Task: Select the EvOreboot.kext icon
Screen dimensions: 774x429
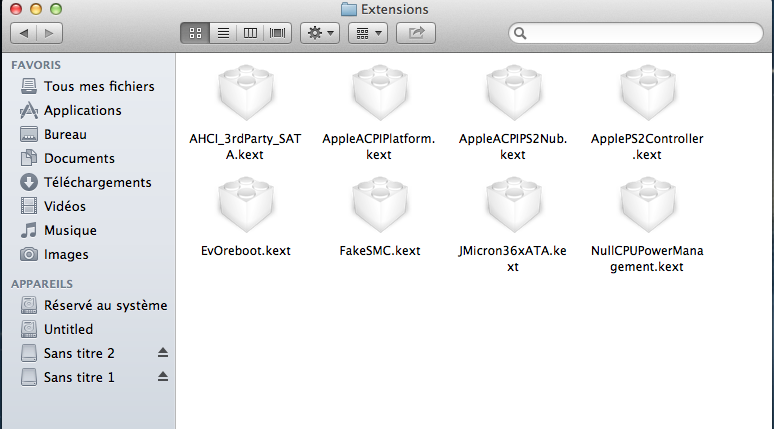Action: click(x=246, y=204)
